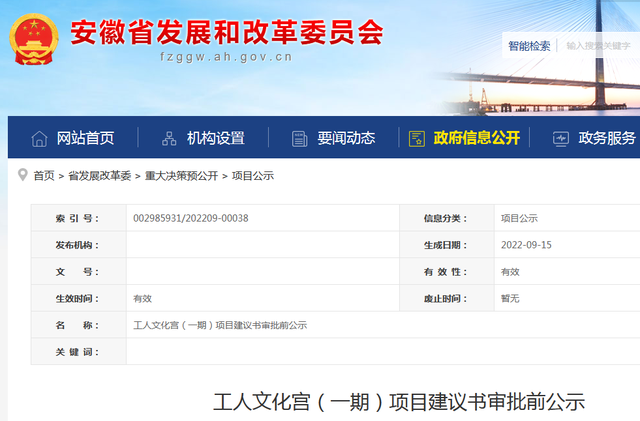Image resolution: width=640 pixels, height=421 pixels.
Task: Click the national emblem logo
Action: coord(34,39)
